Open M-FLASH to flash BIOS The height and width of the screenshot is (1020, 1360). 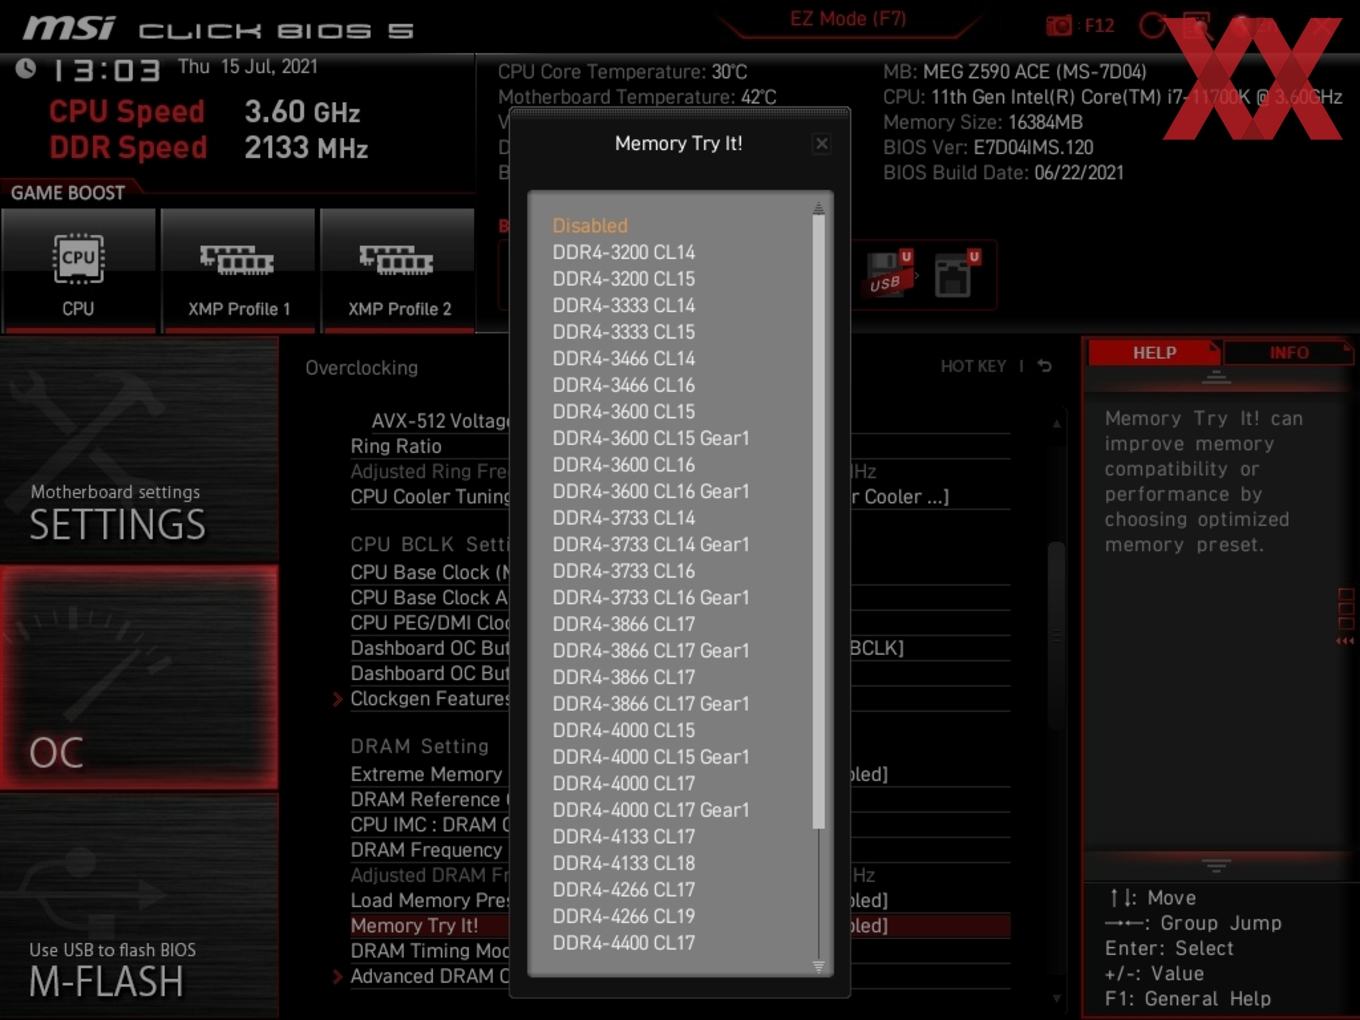click(139, 905)
